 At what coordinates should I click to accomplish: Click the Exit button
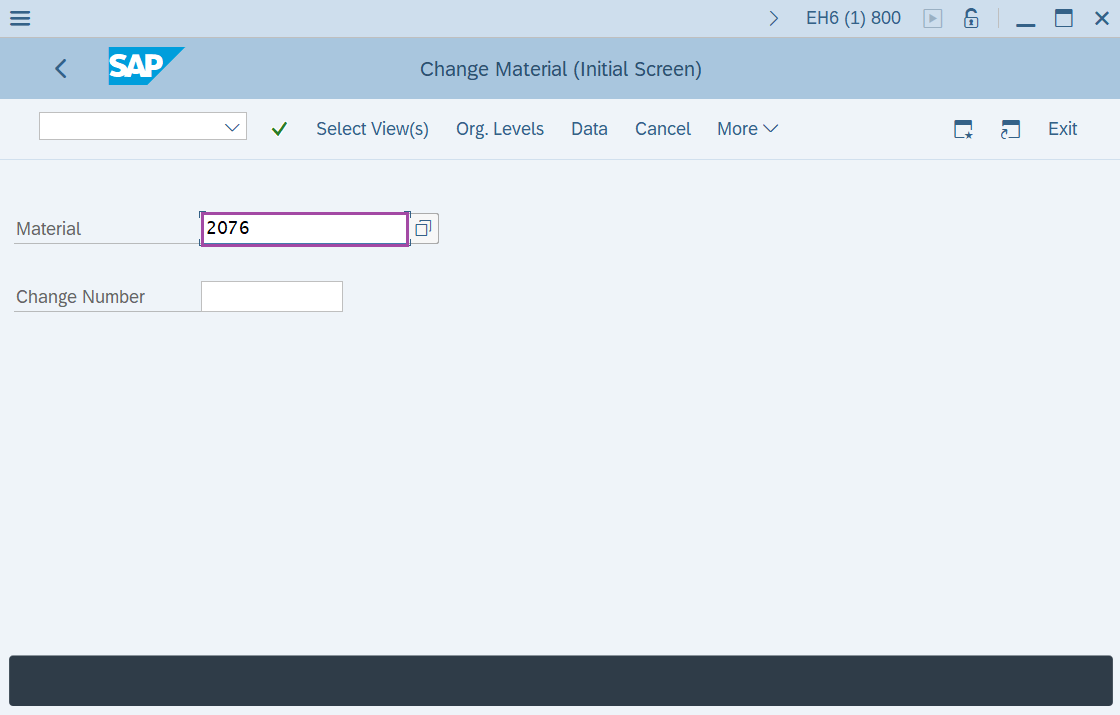tap(1062, 129)
